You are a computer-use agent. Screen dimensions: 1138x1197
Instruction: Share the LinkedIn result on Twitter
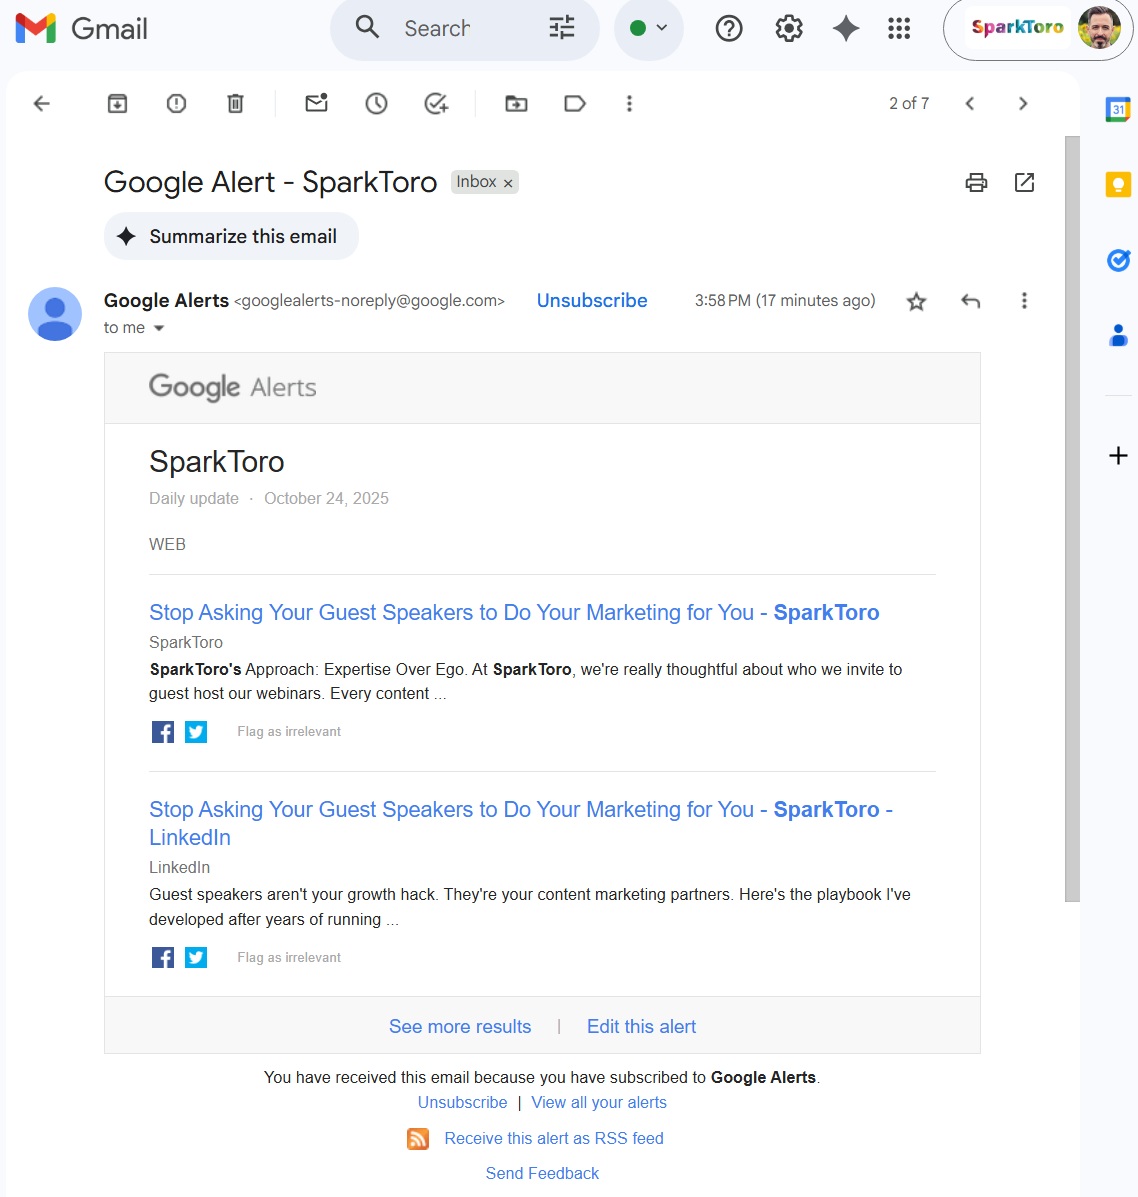196,957
